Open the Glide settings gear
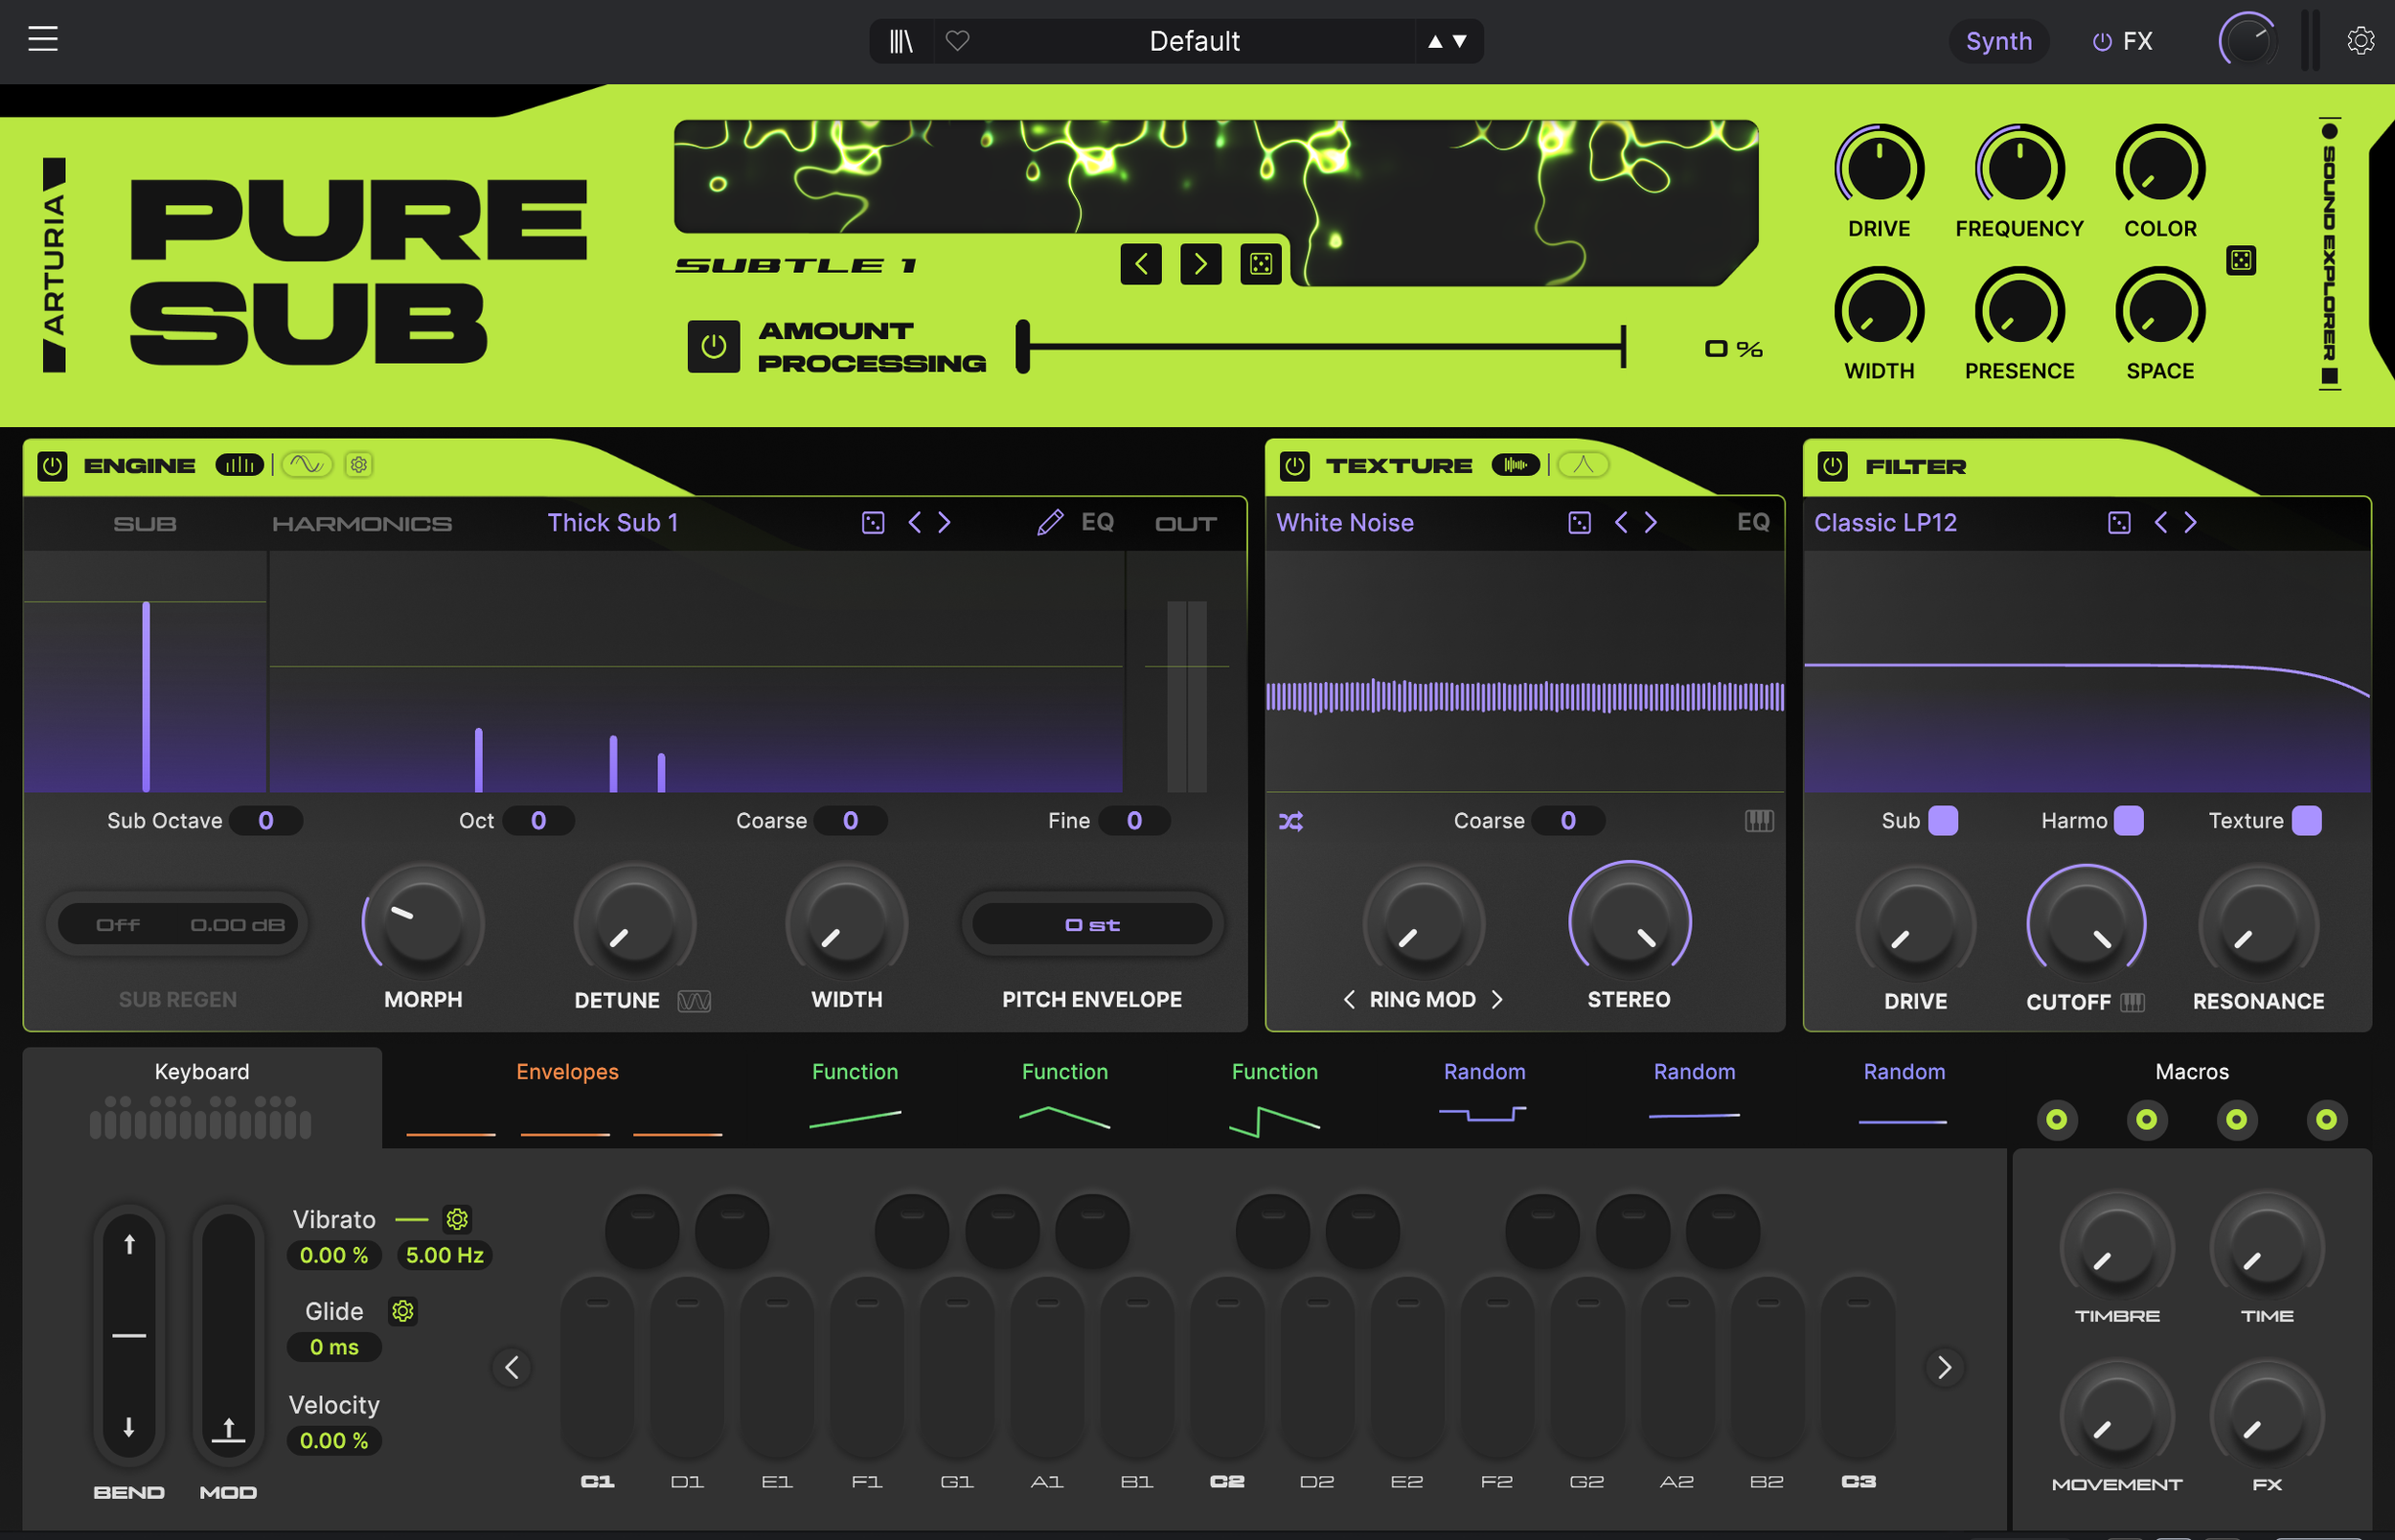Viewport: 2395px width, 1540px height. (x=403, y=1311)
